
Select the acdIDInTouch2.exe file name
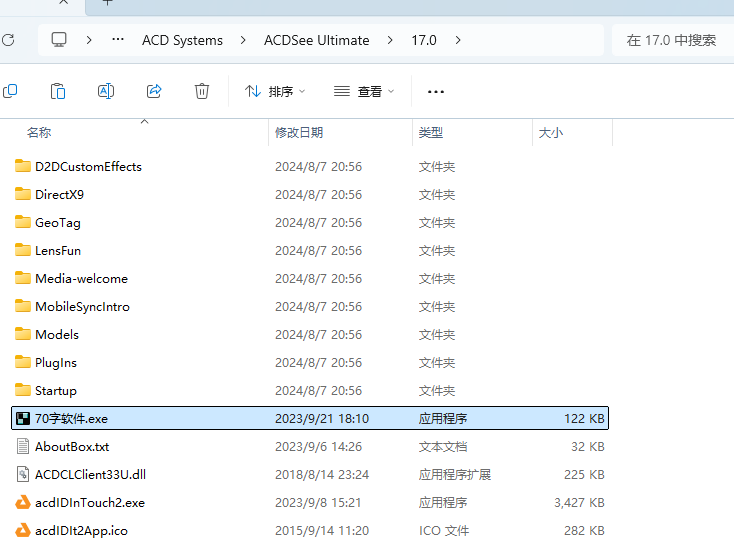point(90,503)
